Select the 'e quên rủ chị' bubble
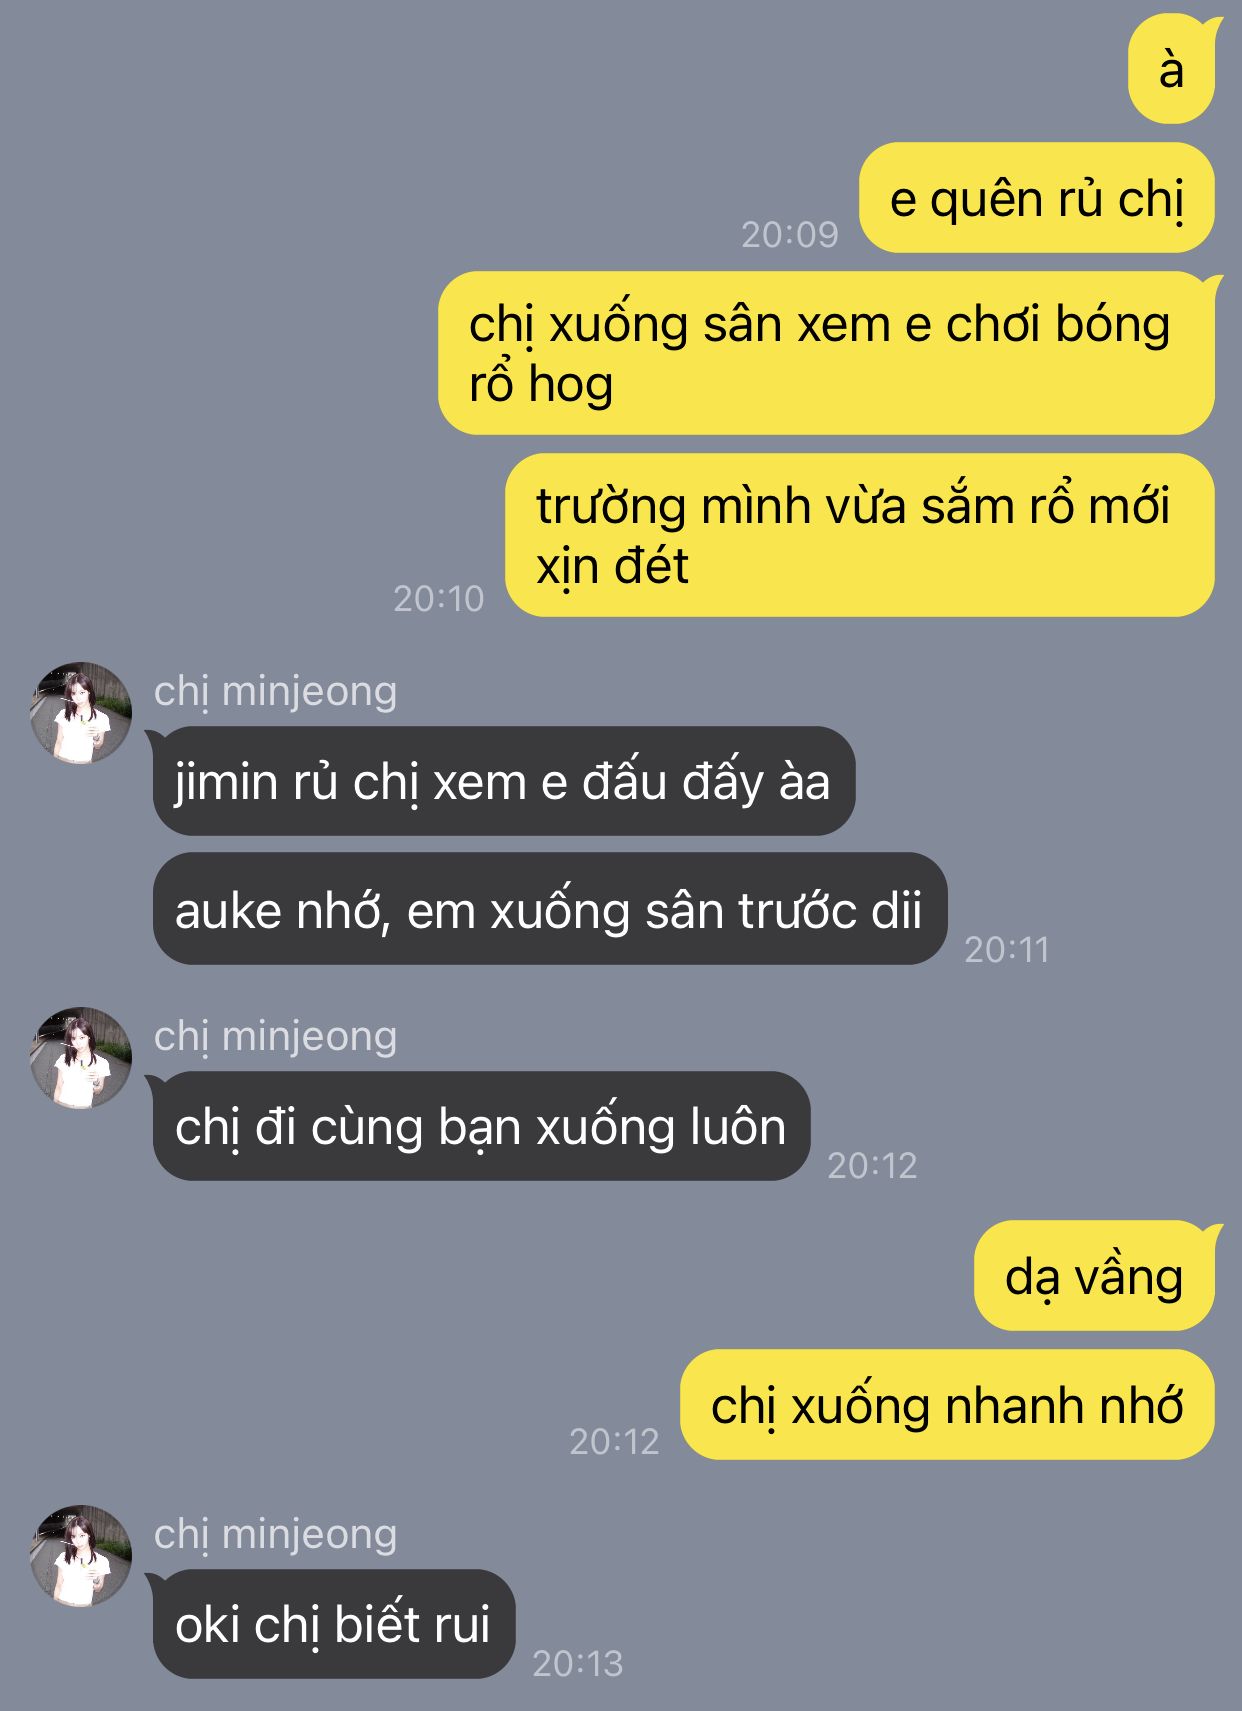This screenshot has width=1242, height=1711. tap(1037, 198)
